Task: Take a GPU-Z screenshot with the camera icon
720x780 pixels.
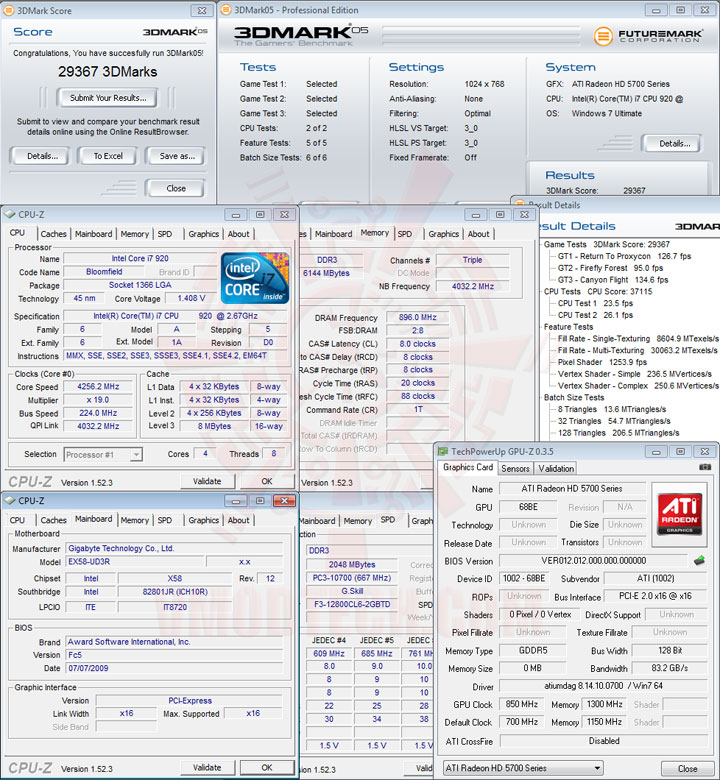Action: click(705, 467)
